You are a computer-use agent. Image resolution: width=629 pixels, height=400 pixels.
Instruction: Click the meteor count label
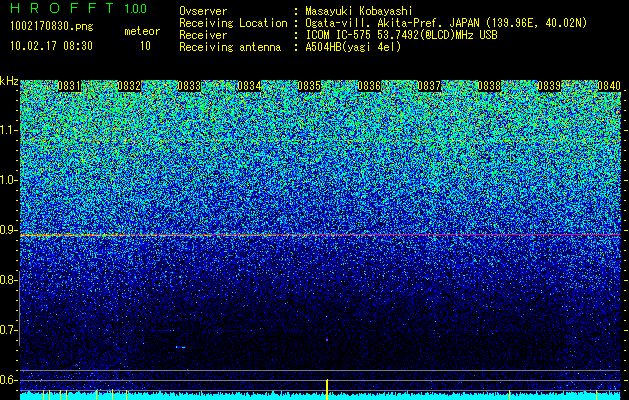pyautogui.click(x=142, y=31)
